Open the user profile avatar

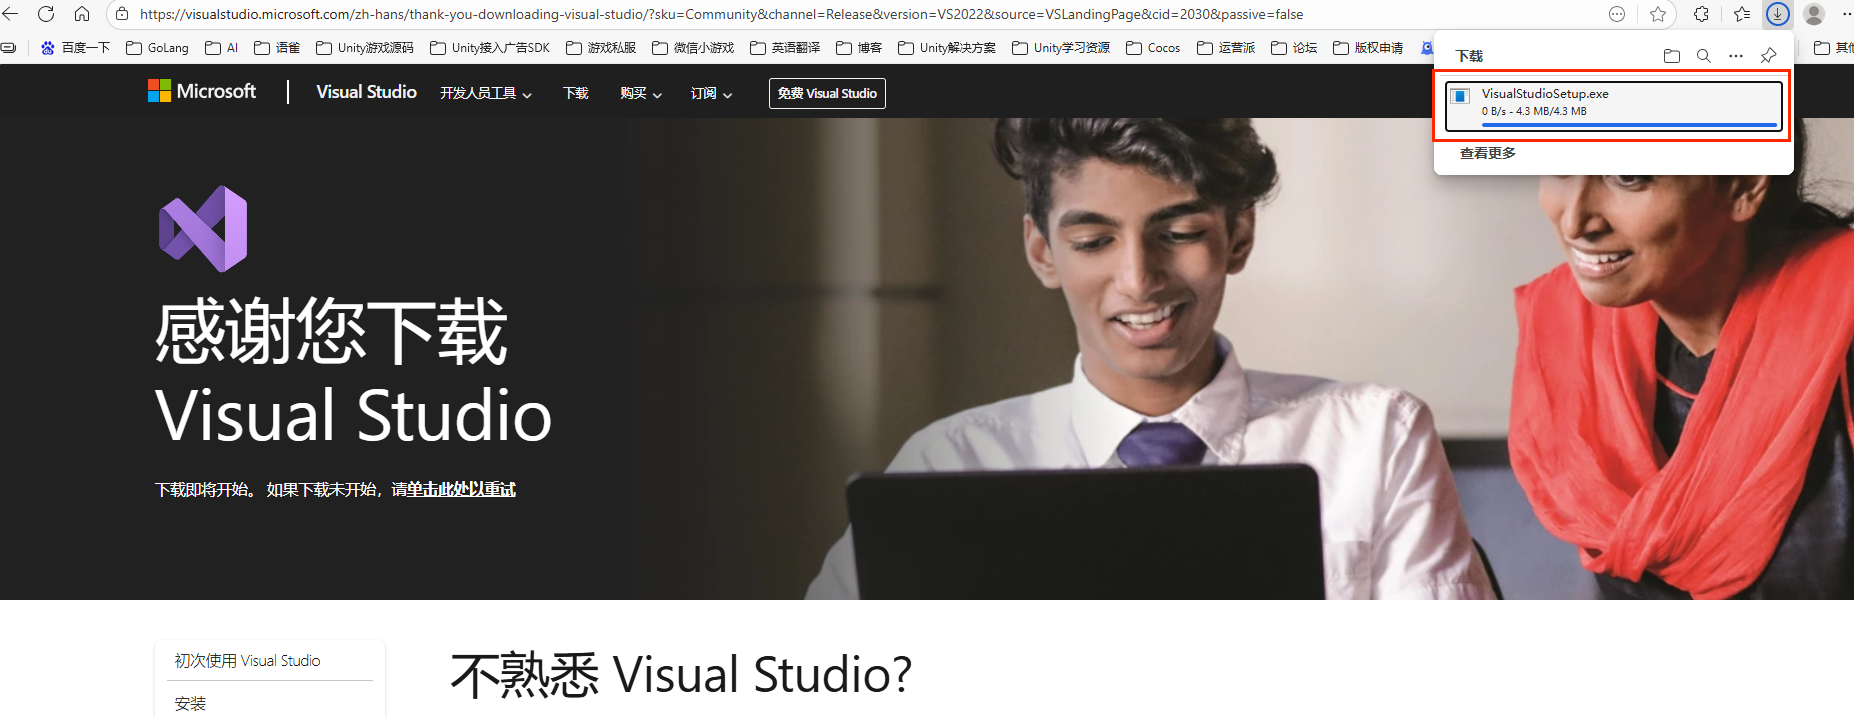1814,14
